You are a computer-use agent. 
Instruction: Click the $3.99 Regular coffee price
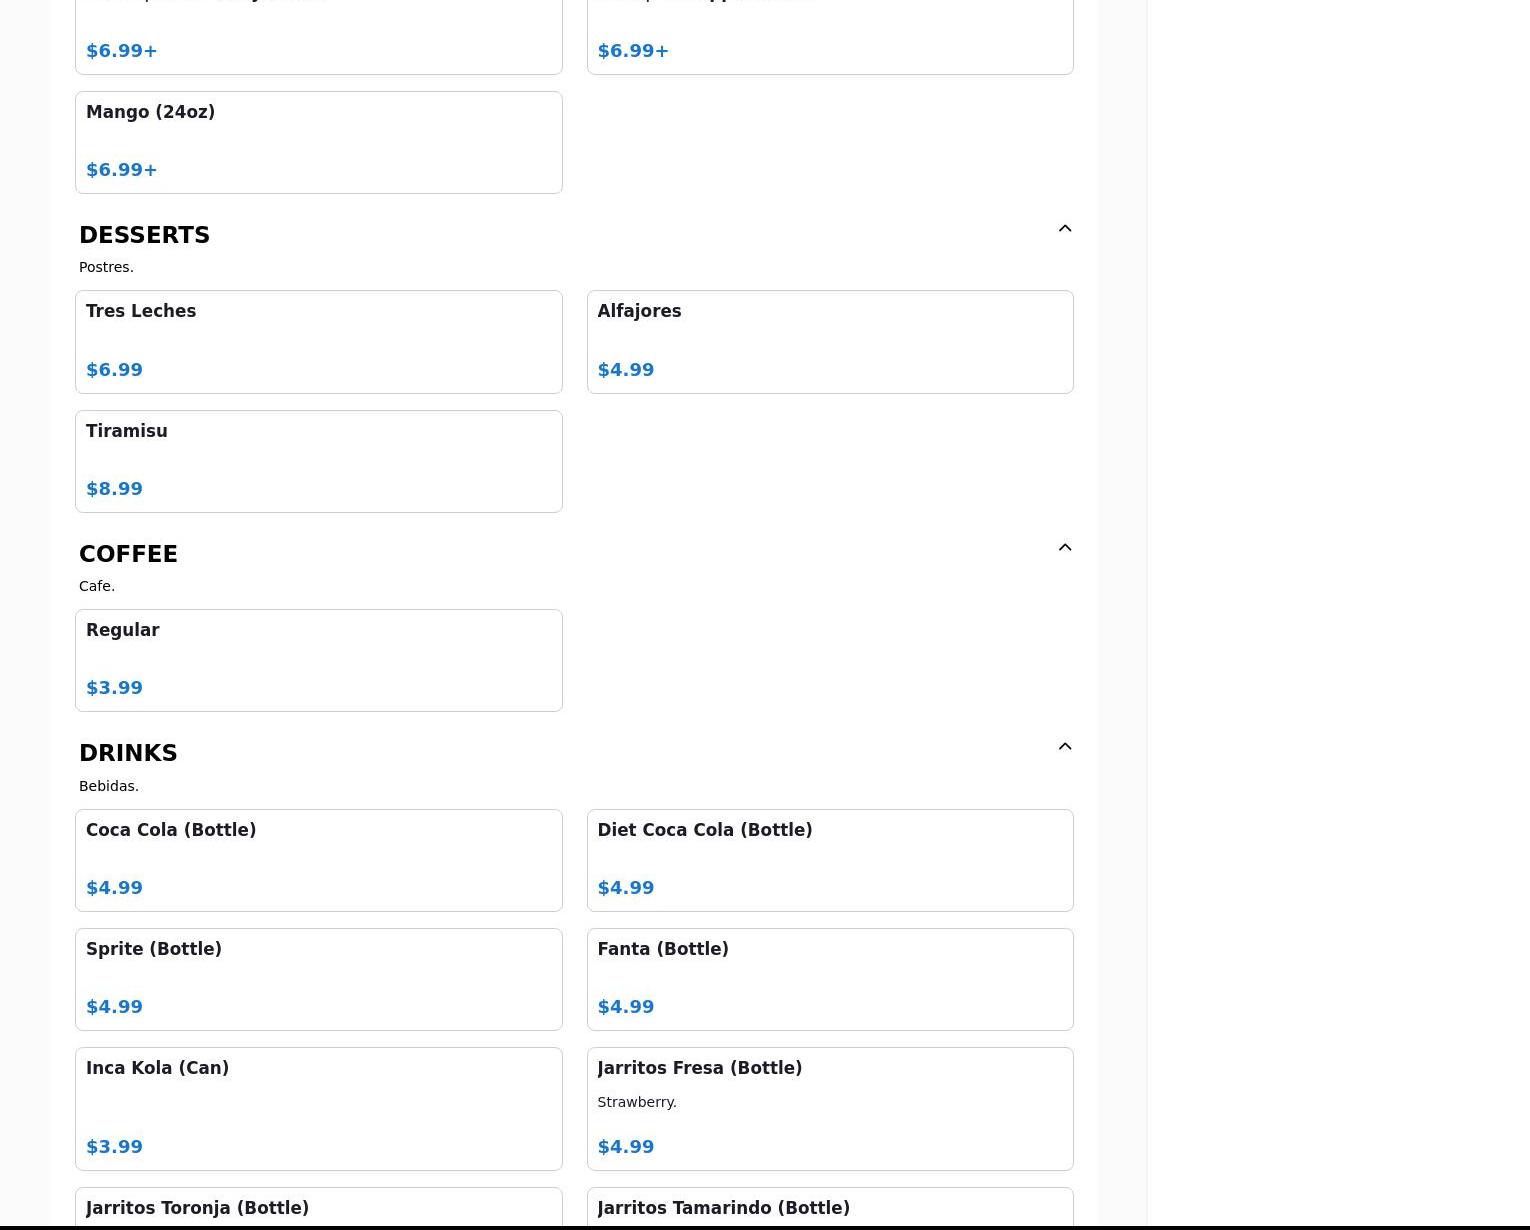click(x=114, y=688)
